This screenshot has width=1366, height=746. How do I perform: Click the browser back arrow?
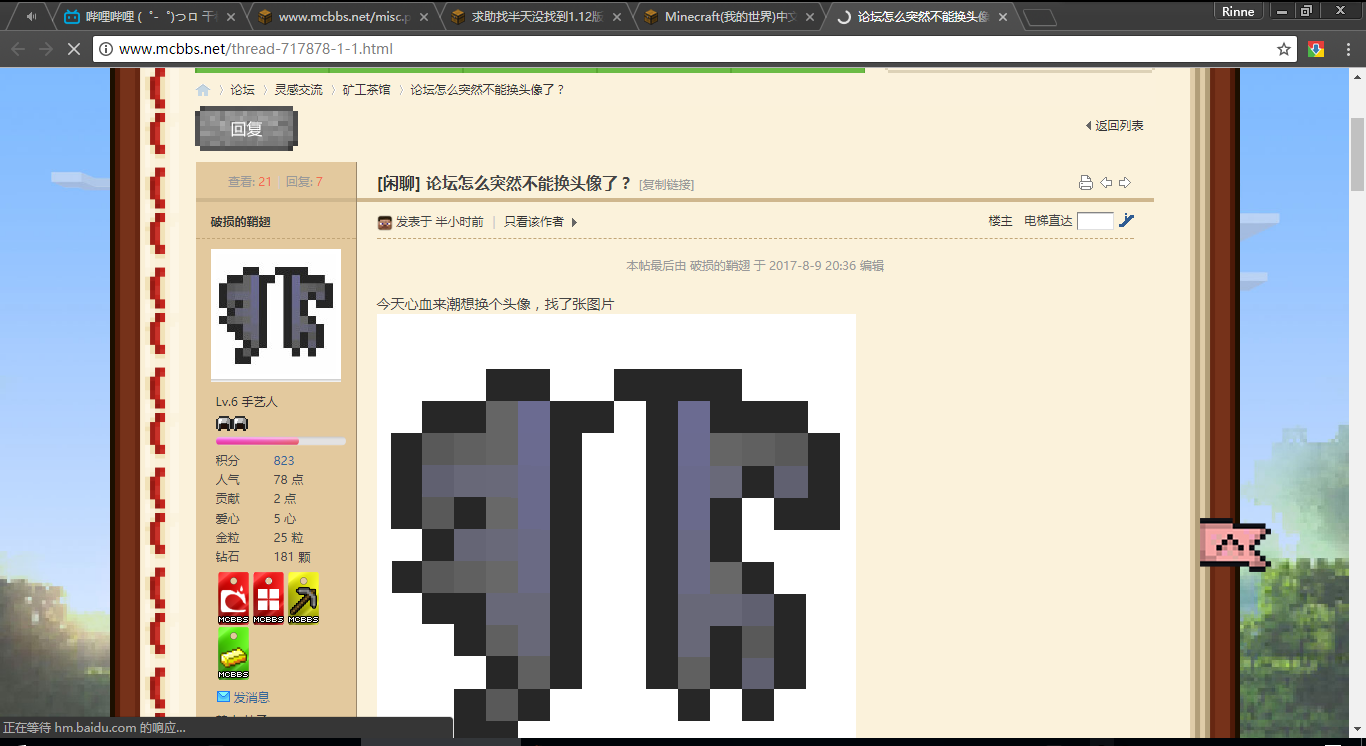coord(18,49)
